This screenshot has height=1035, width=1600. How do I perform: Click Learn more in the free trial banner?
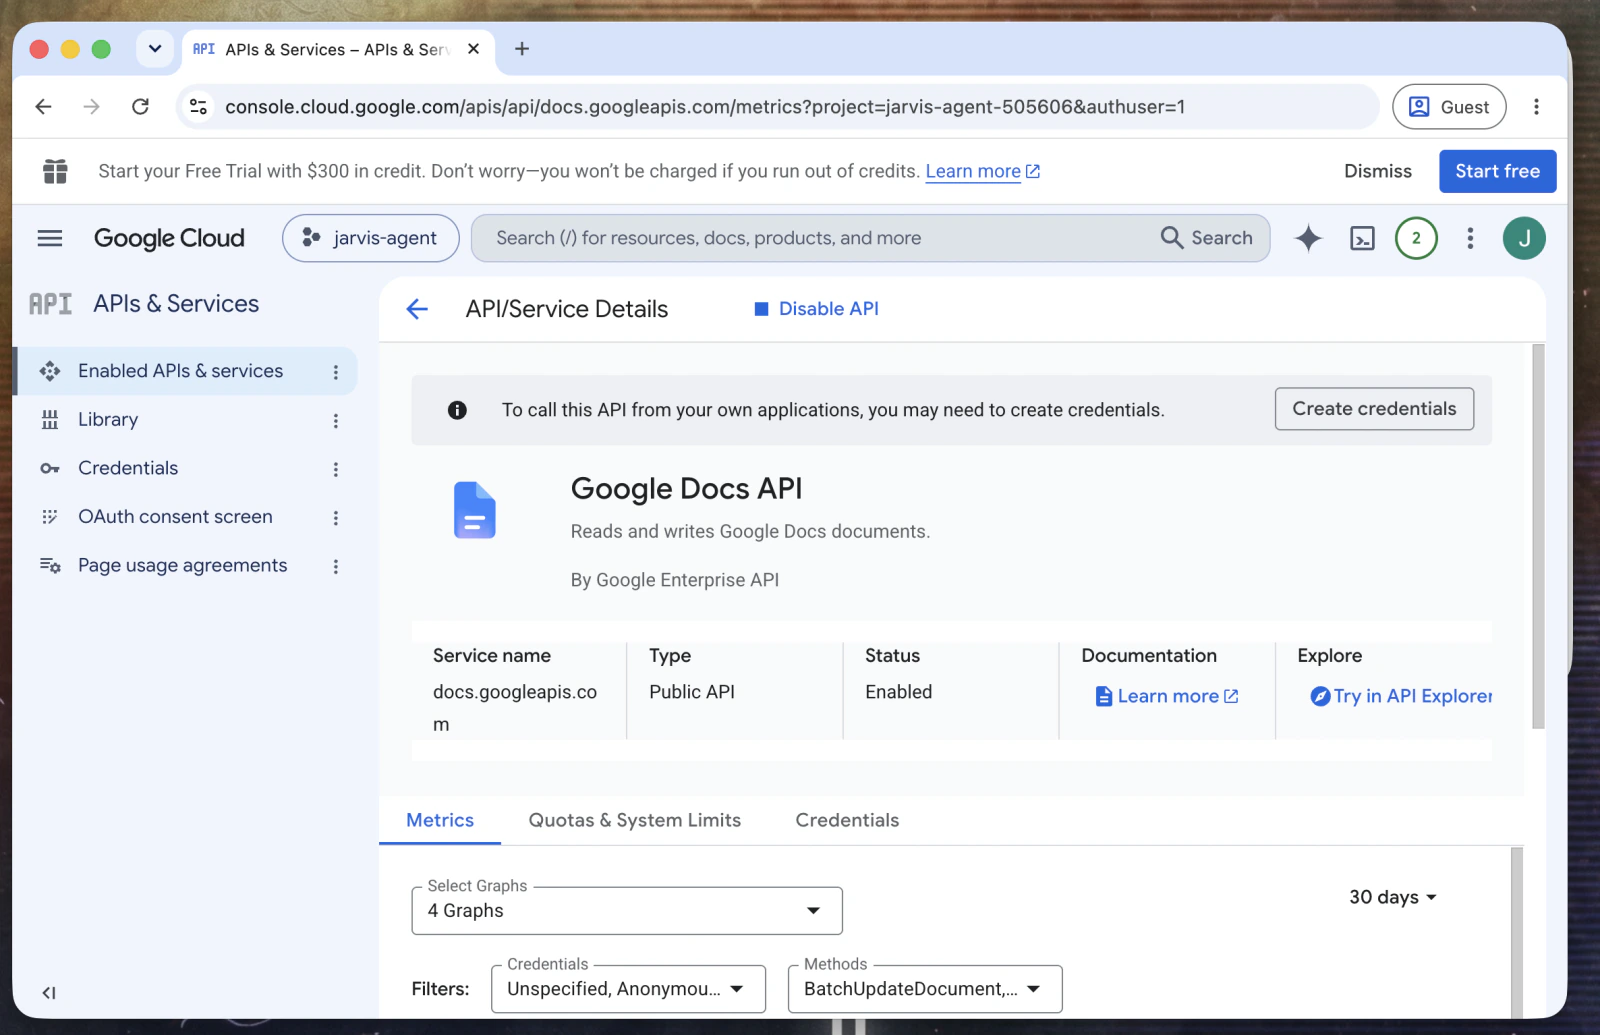982,171
